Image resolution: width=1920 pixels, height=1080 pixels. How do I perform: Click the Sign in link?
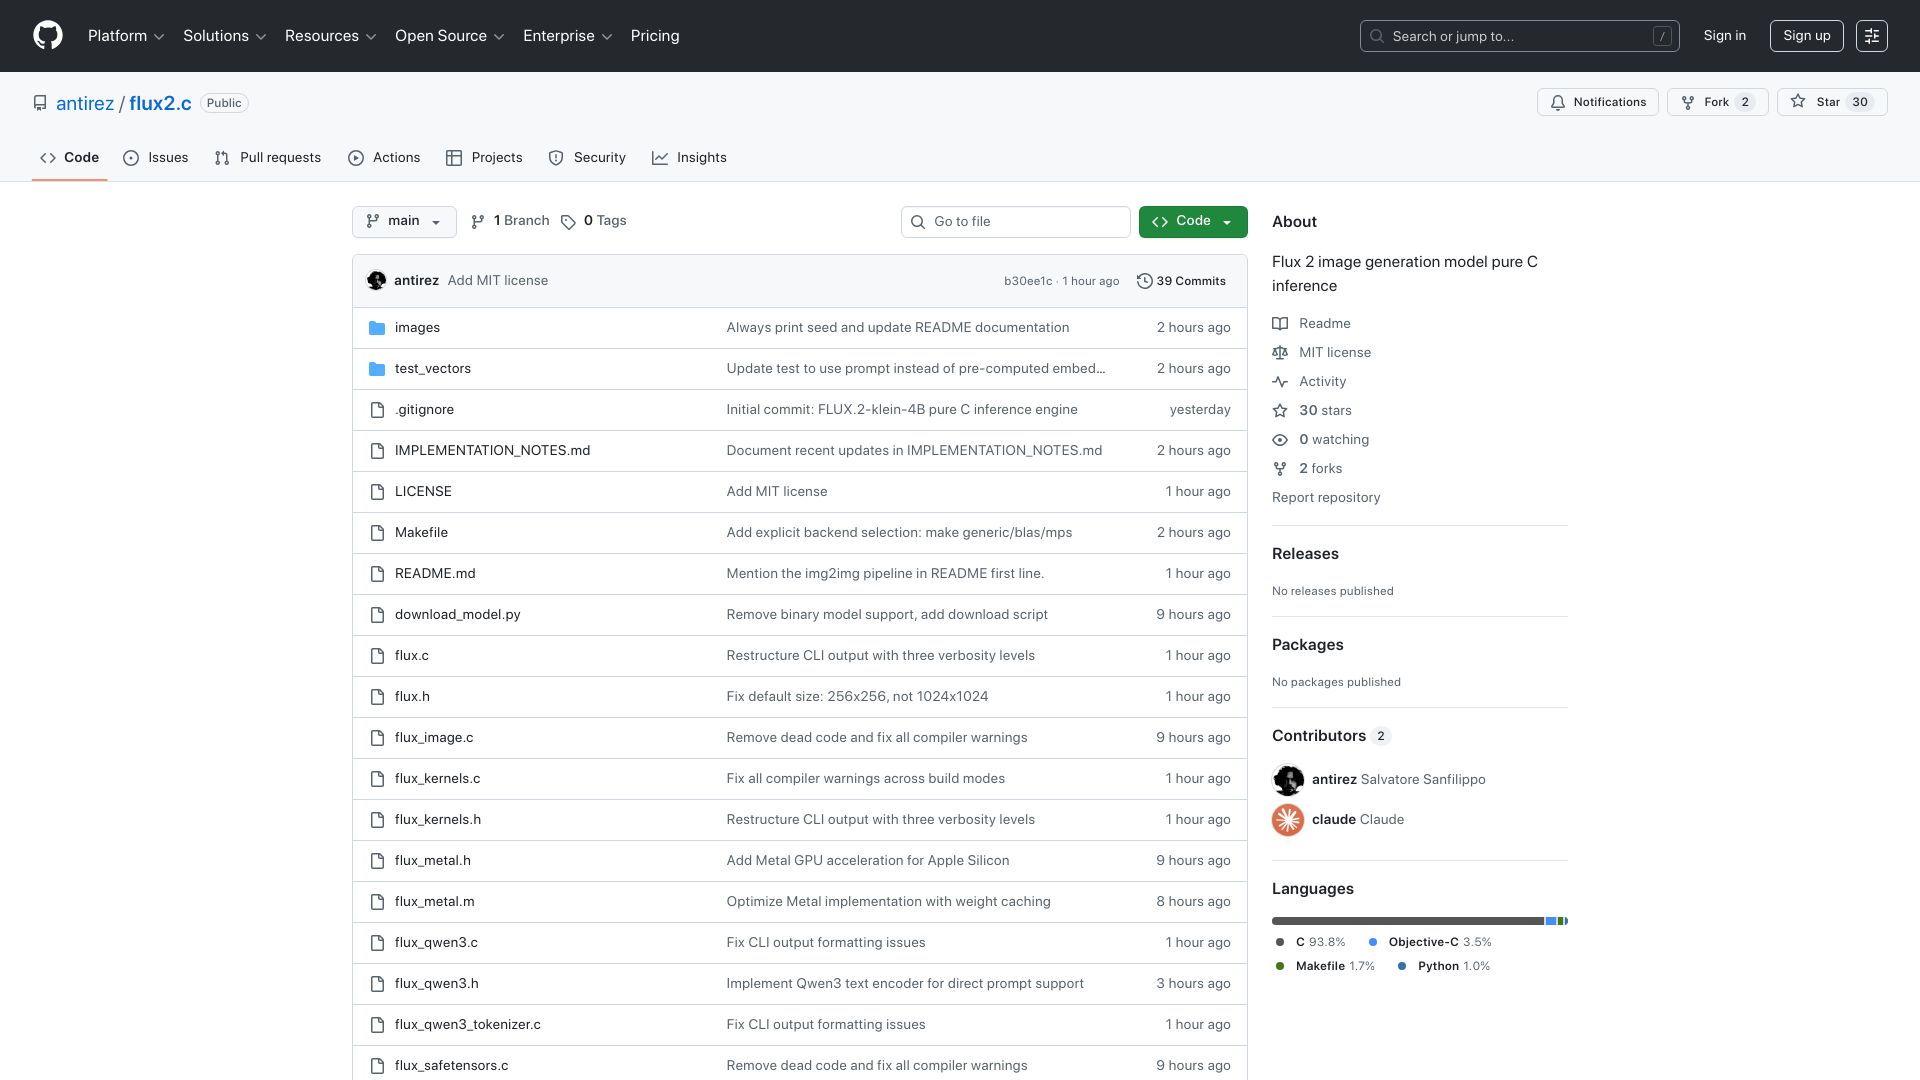tap(1724, 36)
